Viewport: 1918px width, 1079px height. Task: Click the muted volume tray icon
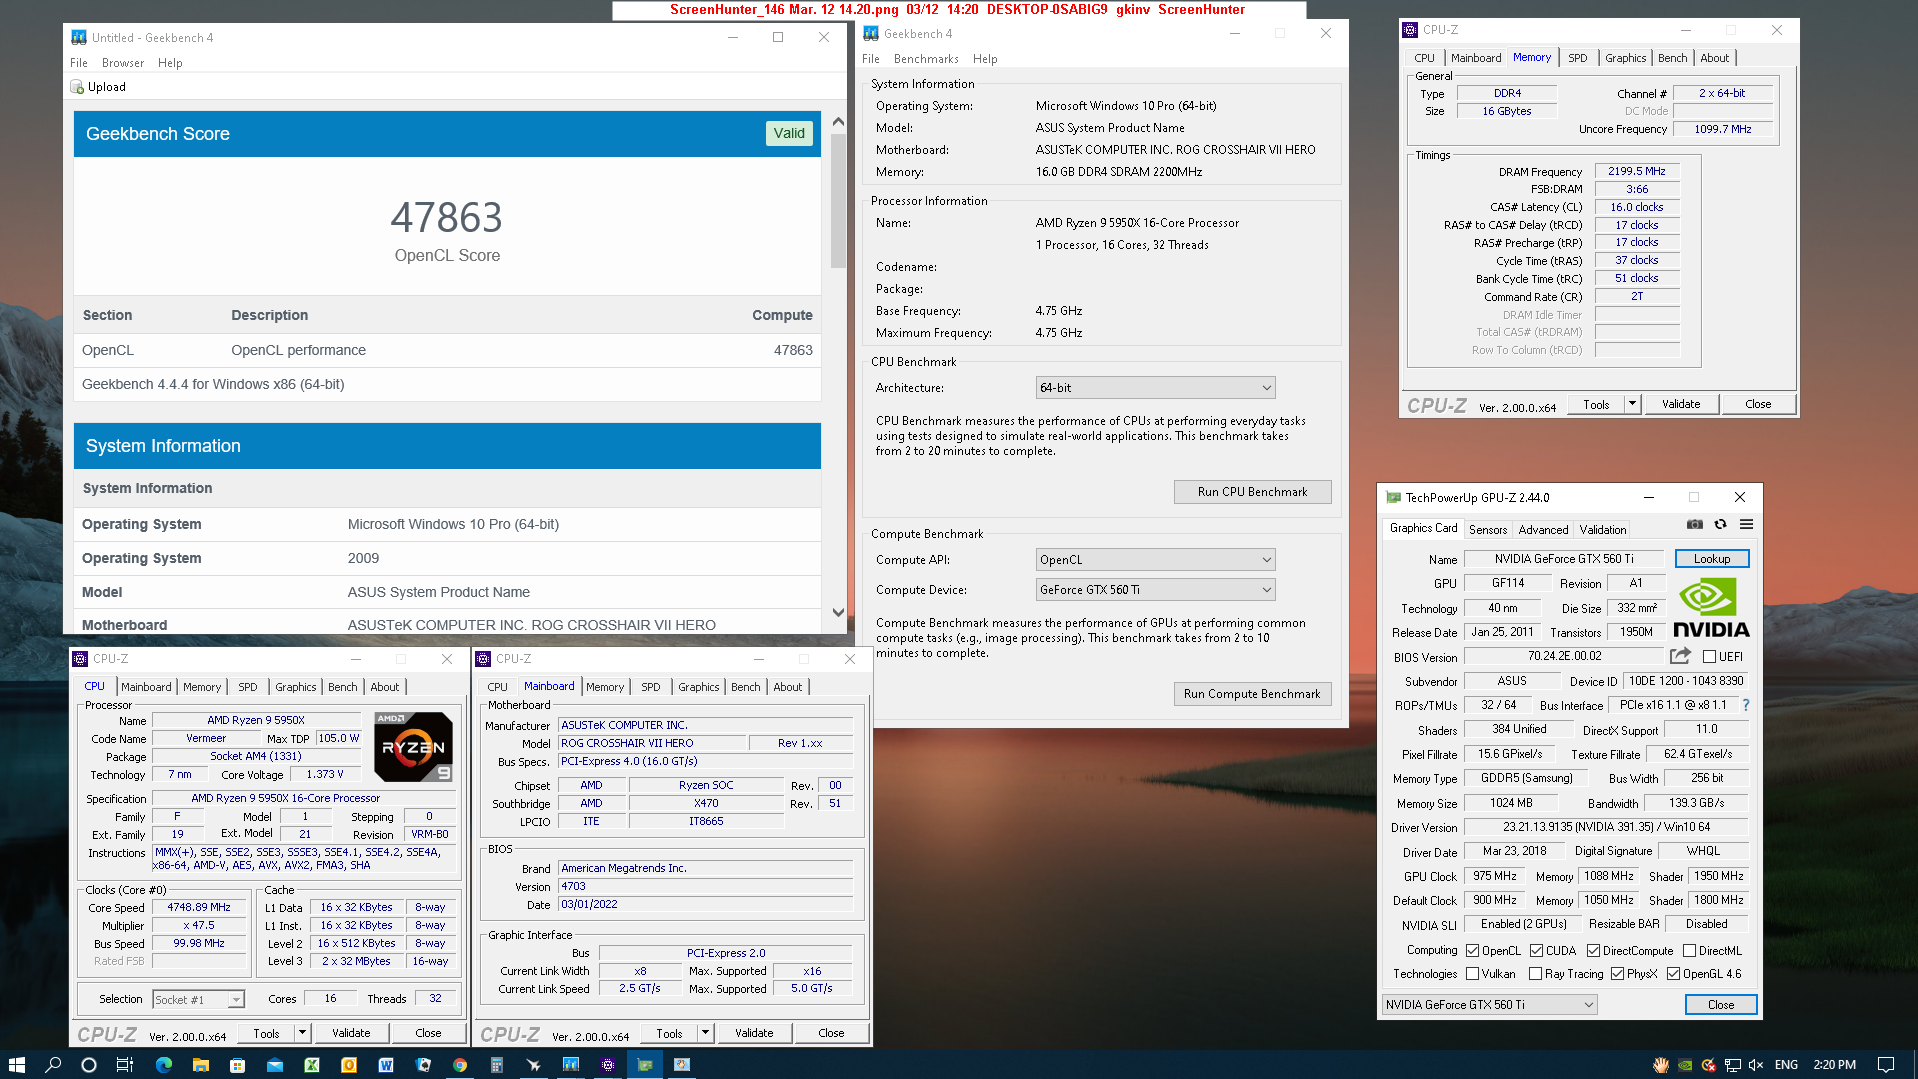(1756, 1065)
